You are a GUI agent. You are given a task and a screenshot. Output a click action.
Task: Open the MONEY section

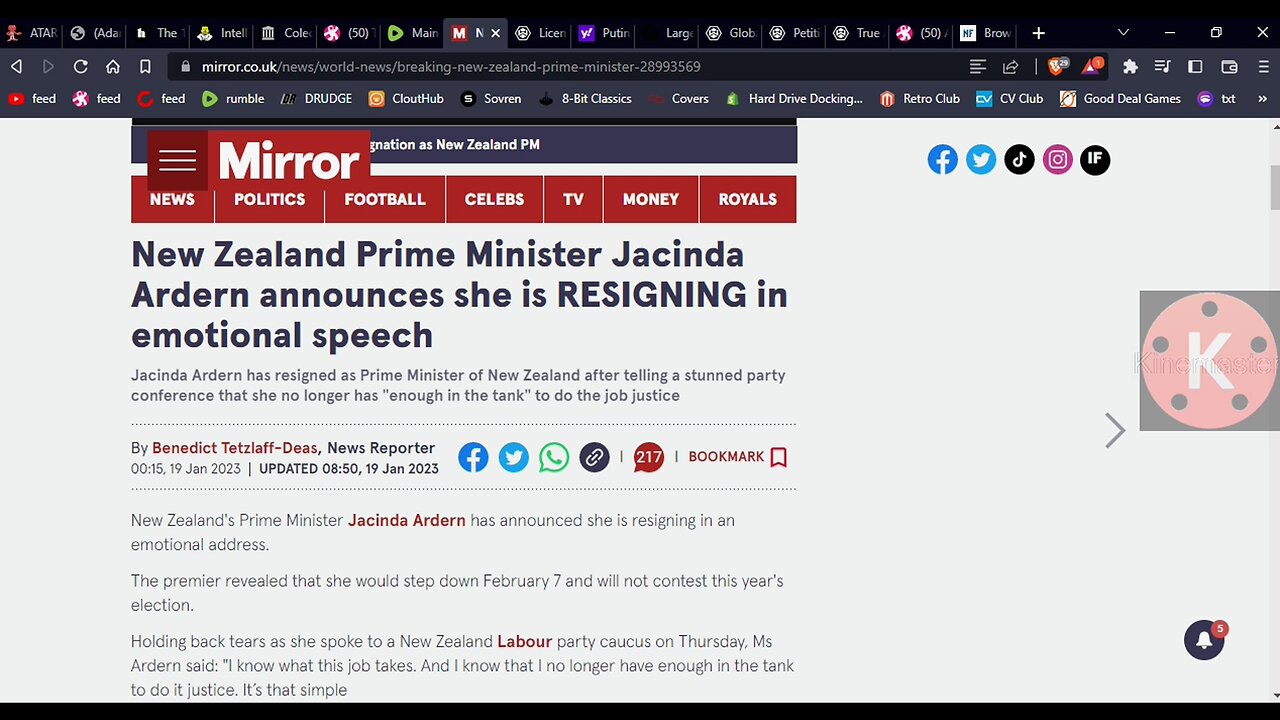[x=651, y=199]
